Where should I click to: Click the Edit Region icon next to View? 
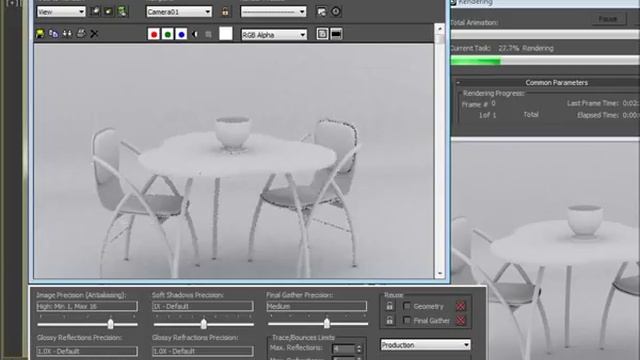click(95, 11)
